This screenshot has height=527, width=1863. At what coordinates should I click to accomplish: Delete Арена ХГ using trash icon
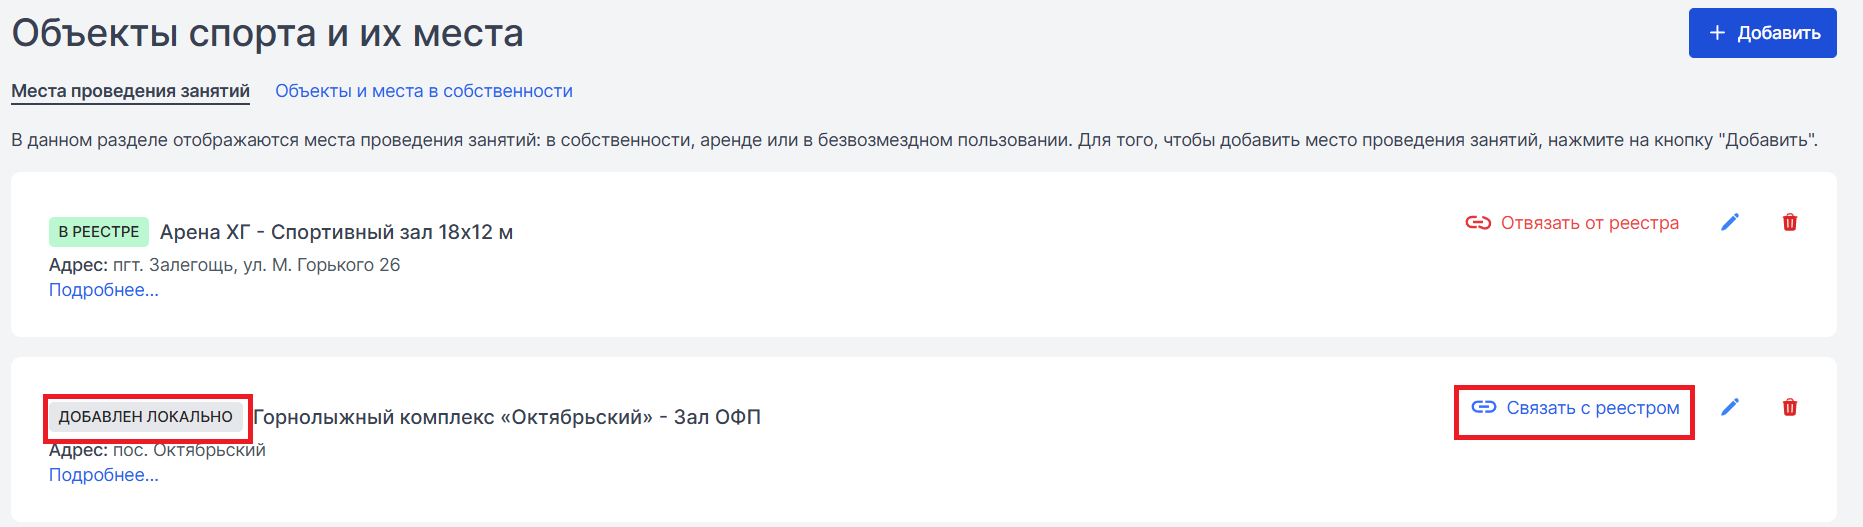click(x=1790, y=222)
